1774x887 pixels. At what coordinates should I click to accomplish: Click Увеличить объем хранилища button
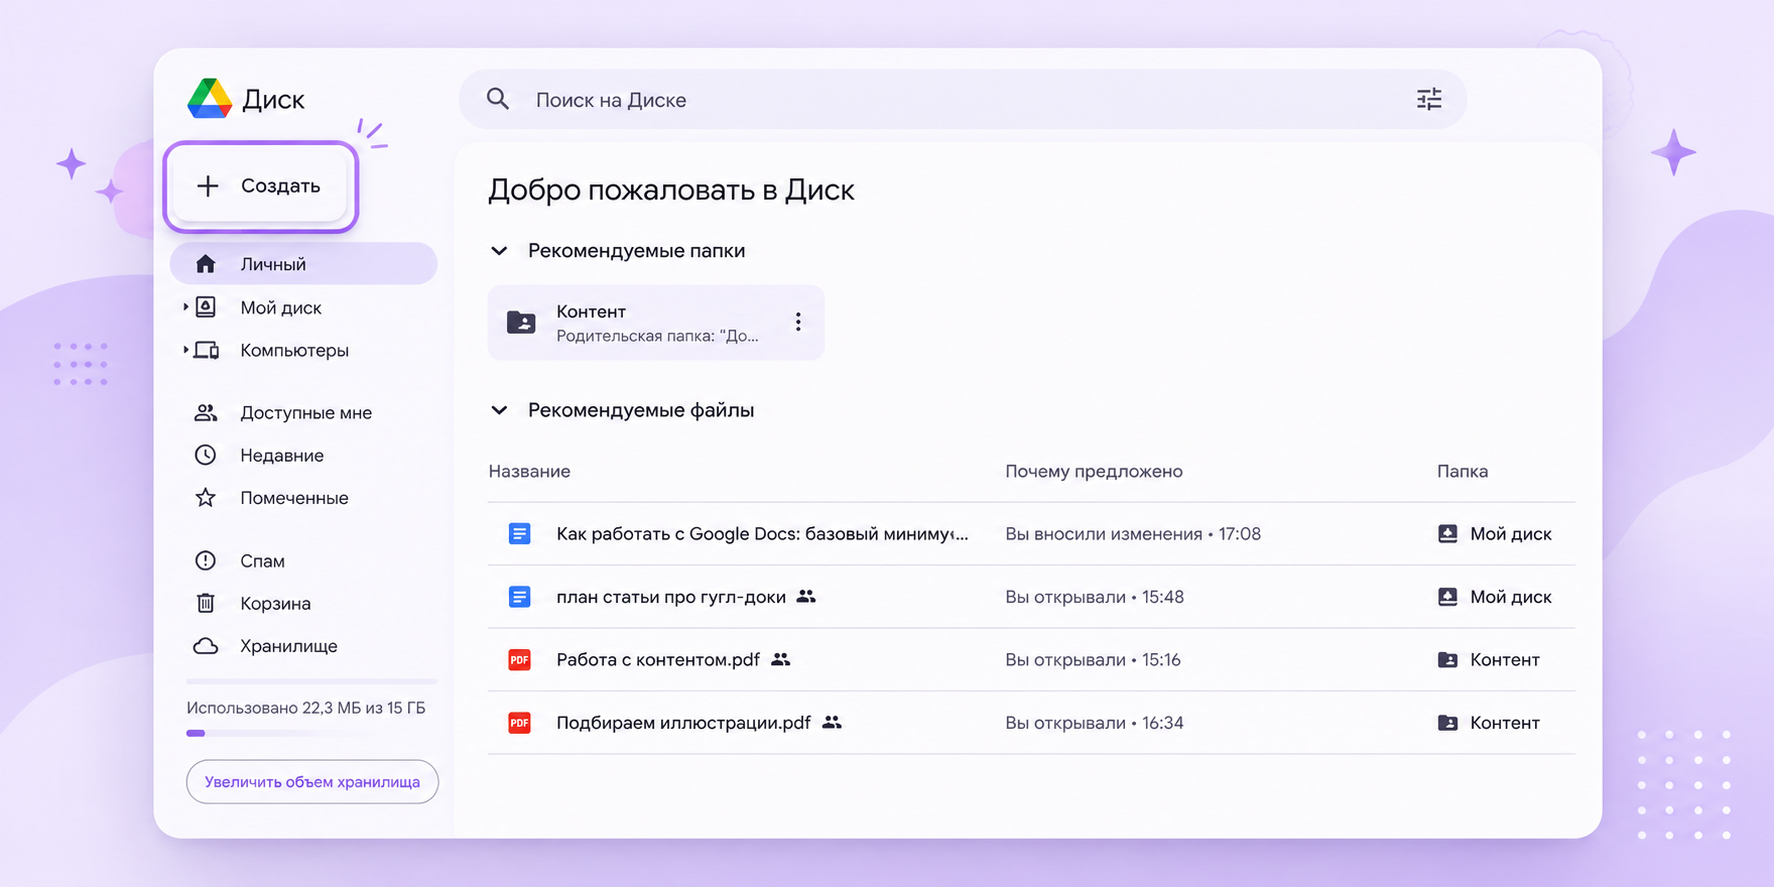click(x=312, y=782)
